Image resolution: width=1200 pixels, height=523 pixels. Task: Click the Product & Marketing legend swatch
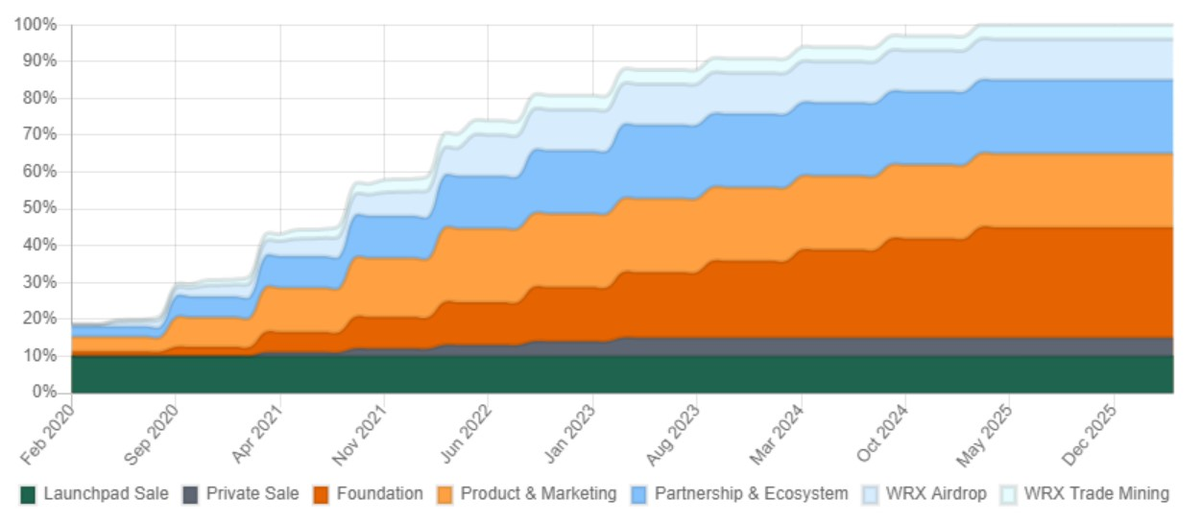[x=444, y=494]
